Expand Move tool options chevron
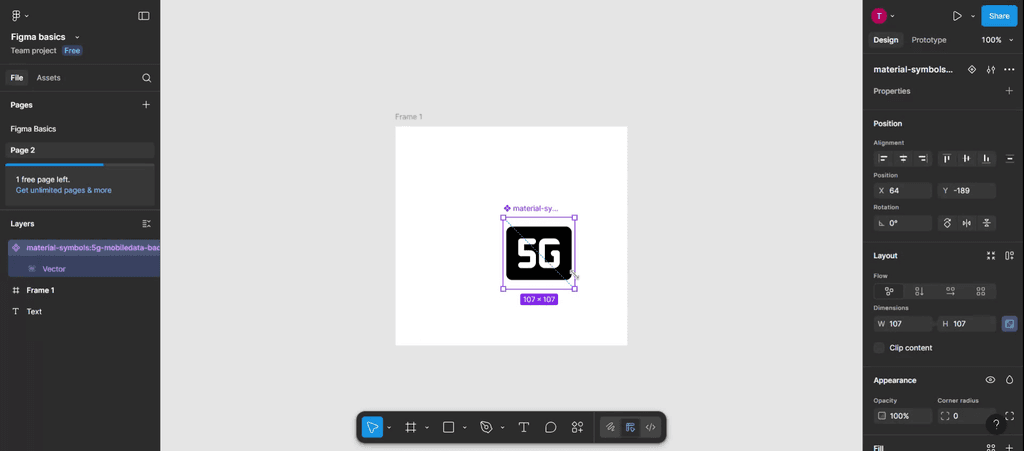This screenshot has width=1024, height=451. [389, 428]
